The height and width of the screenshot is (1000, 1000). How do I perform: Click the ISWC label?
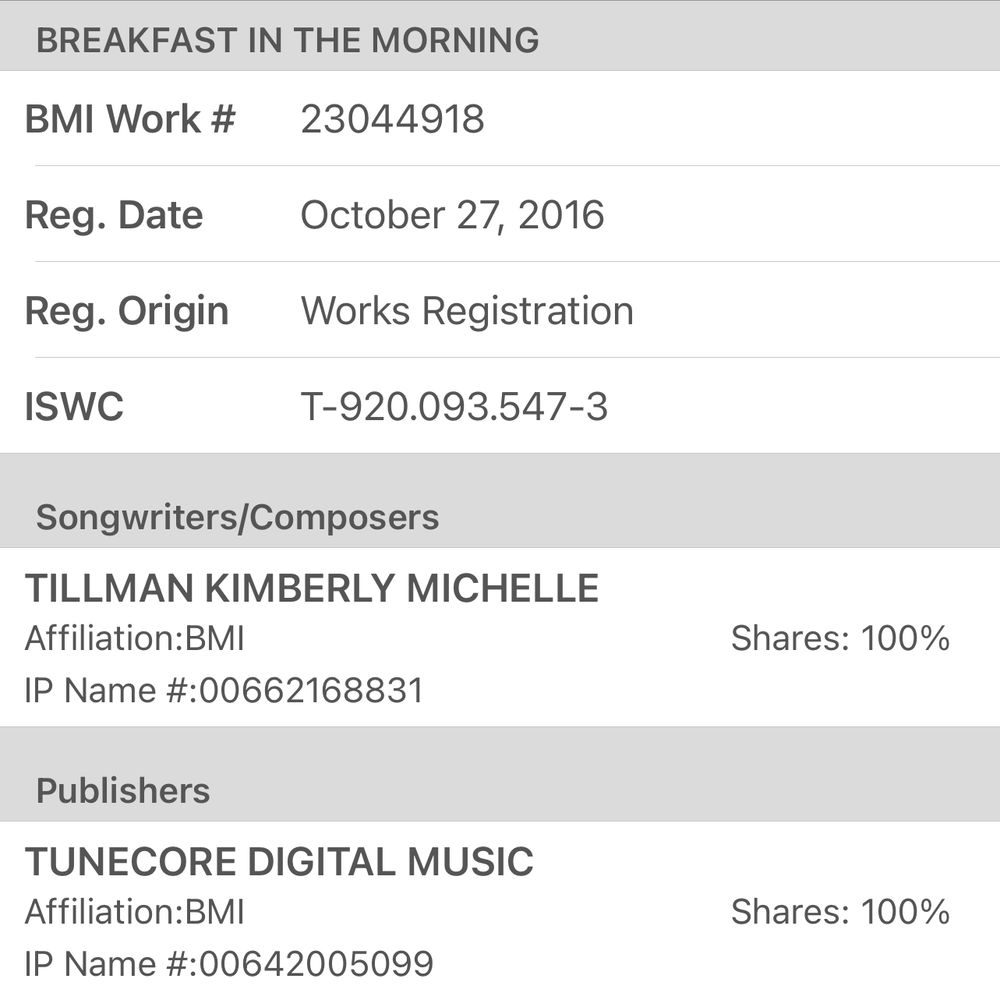point(74,407)
